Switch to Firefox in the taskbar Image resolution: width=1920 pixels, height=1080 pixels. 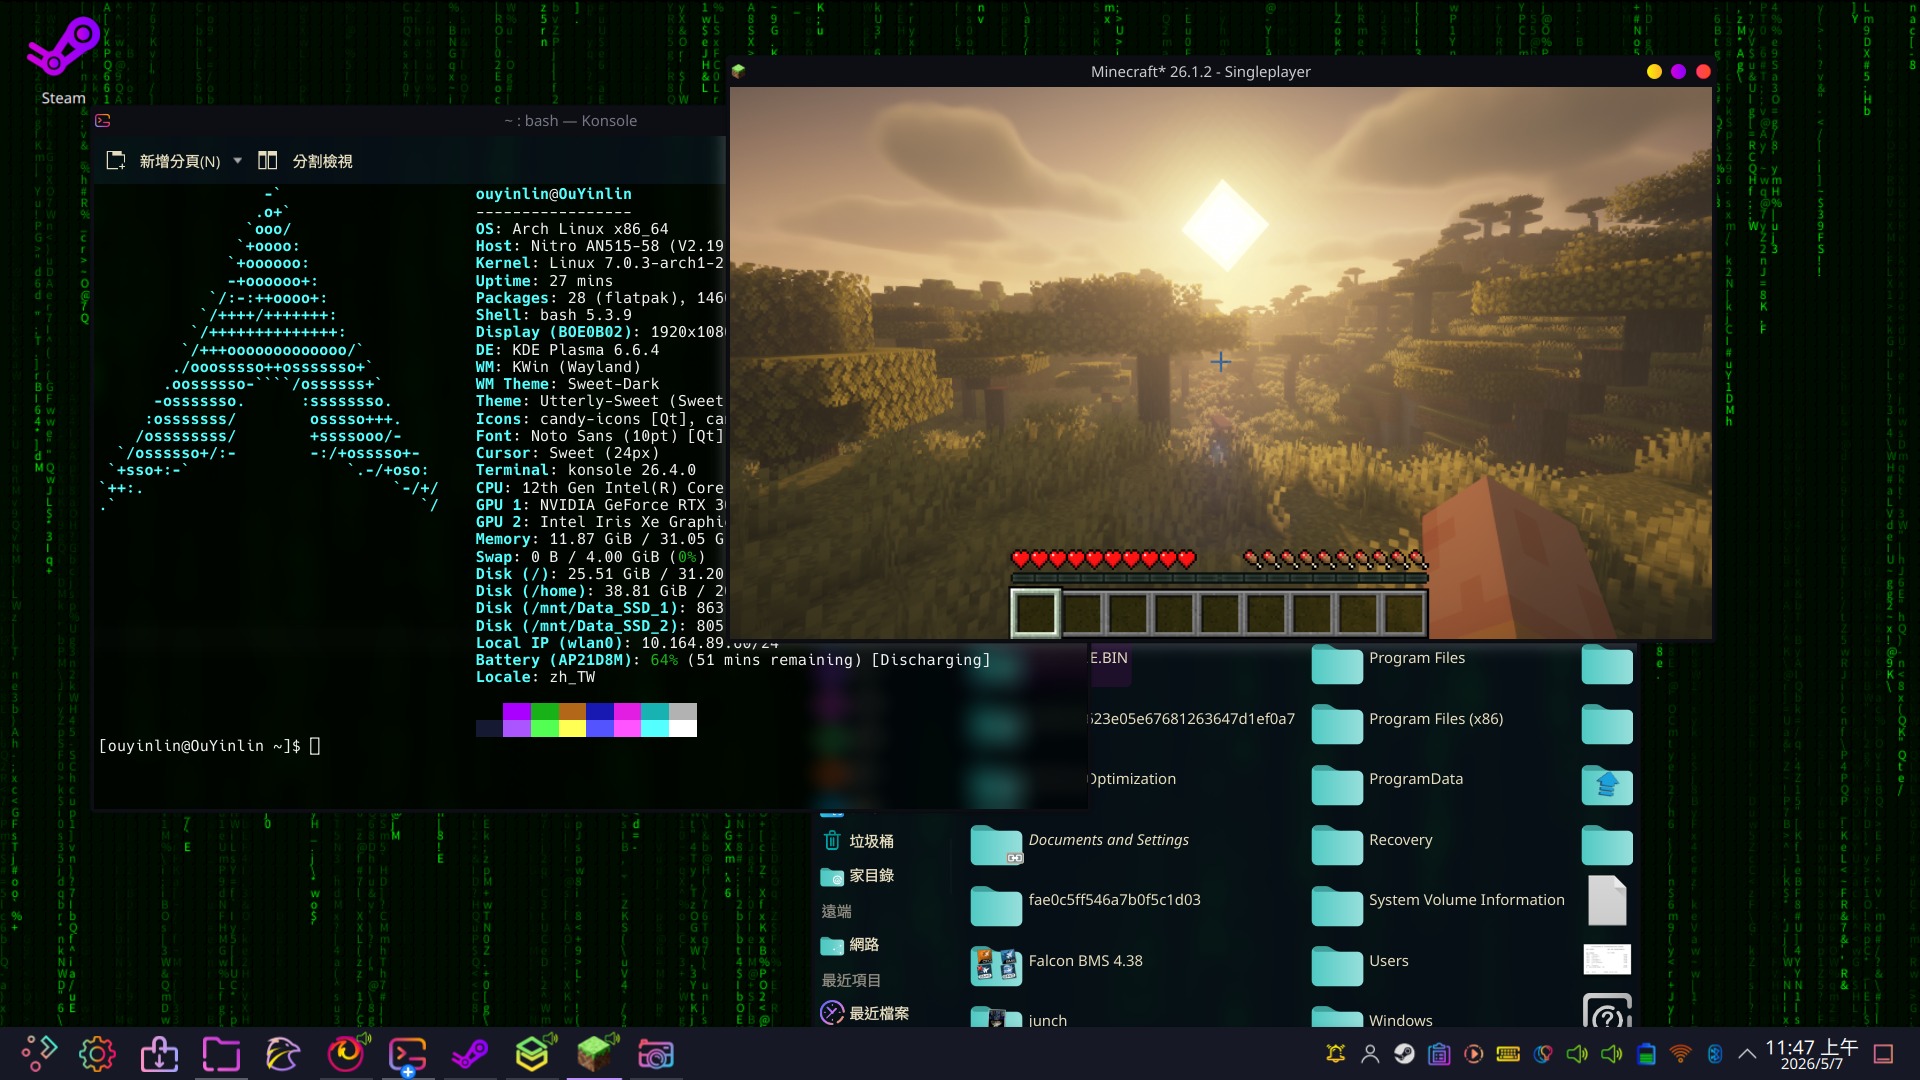pyautogui.click(x=346, y=1054)
